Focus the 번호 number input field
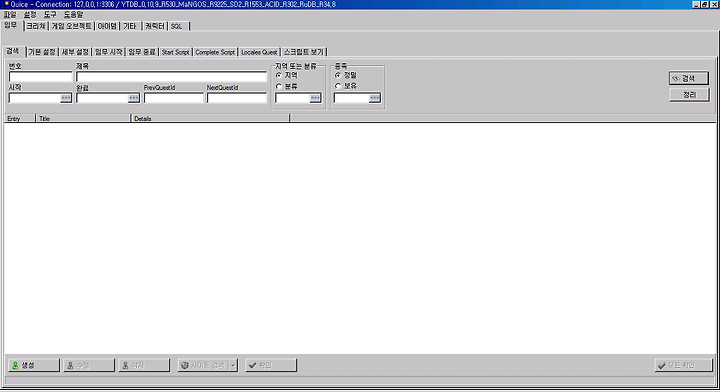This screenshot has width=720, height=392. [40, 77]
